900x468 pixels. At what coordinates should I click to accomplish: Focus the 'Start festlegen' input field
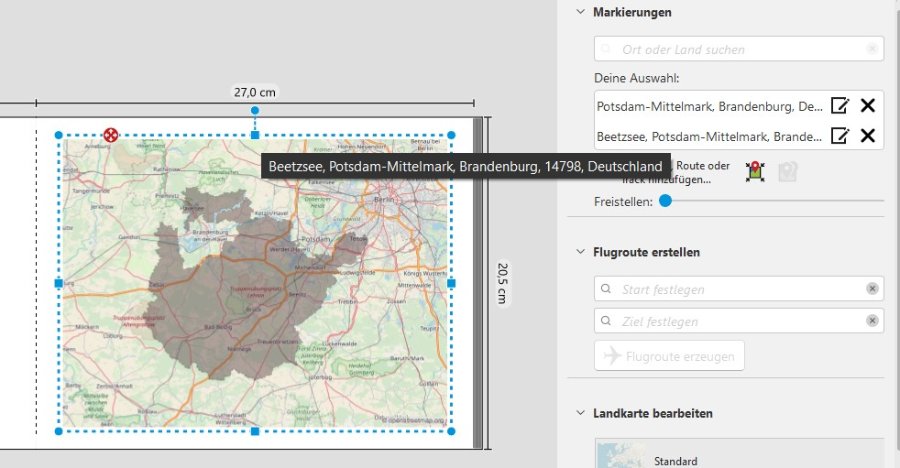[x=735, y=289]
